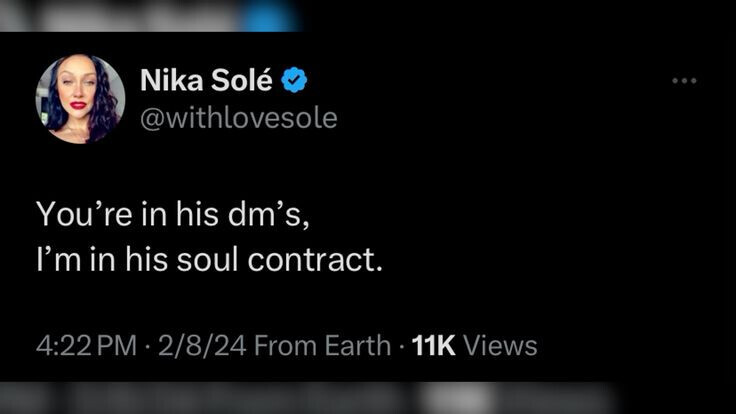The height and width of the screenshot is (414, 736).
Task: Open the @withlovesole handle link
Action: 238,118
